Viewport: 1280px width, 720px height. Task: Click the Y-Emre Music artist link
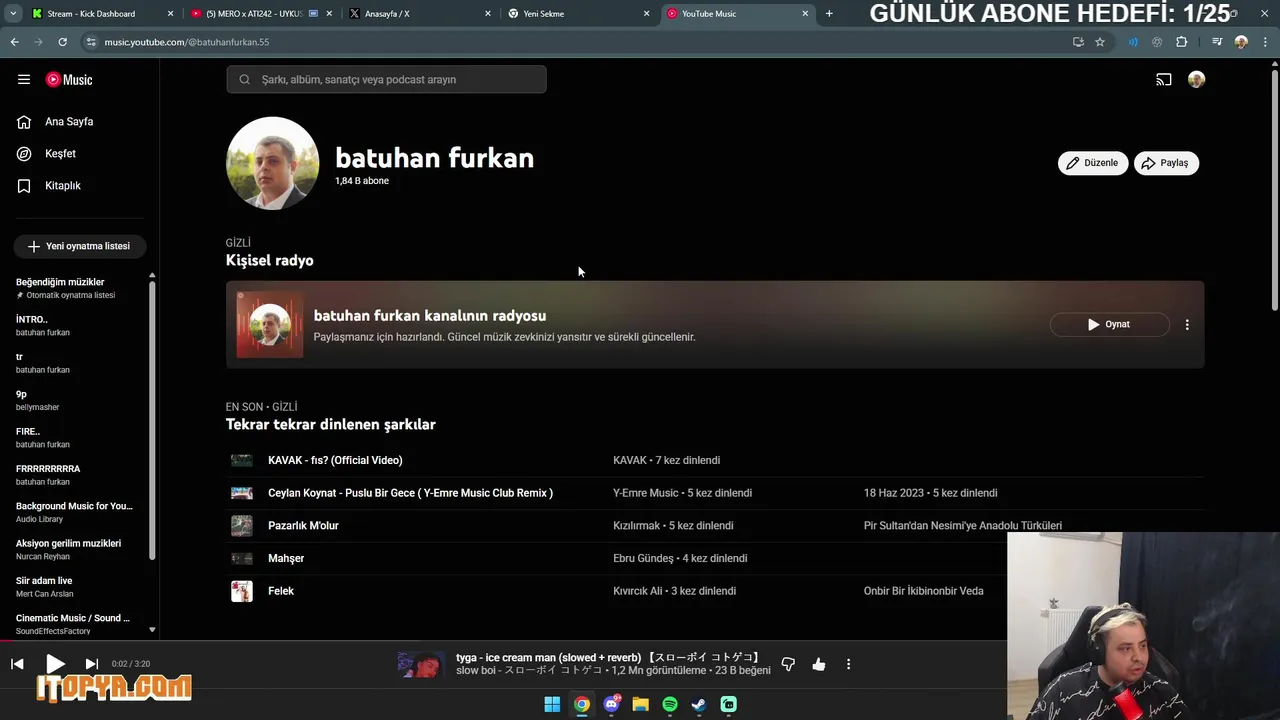(646, 494)
